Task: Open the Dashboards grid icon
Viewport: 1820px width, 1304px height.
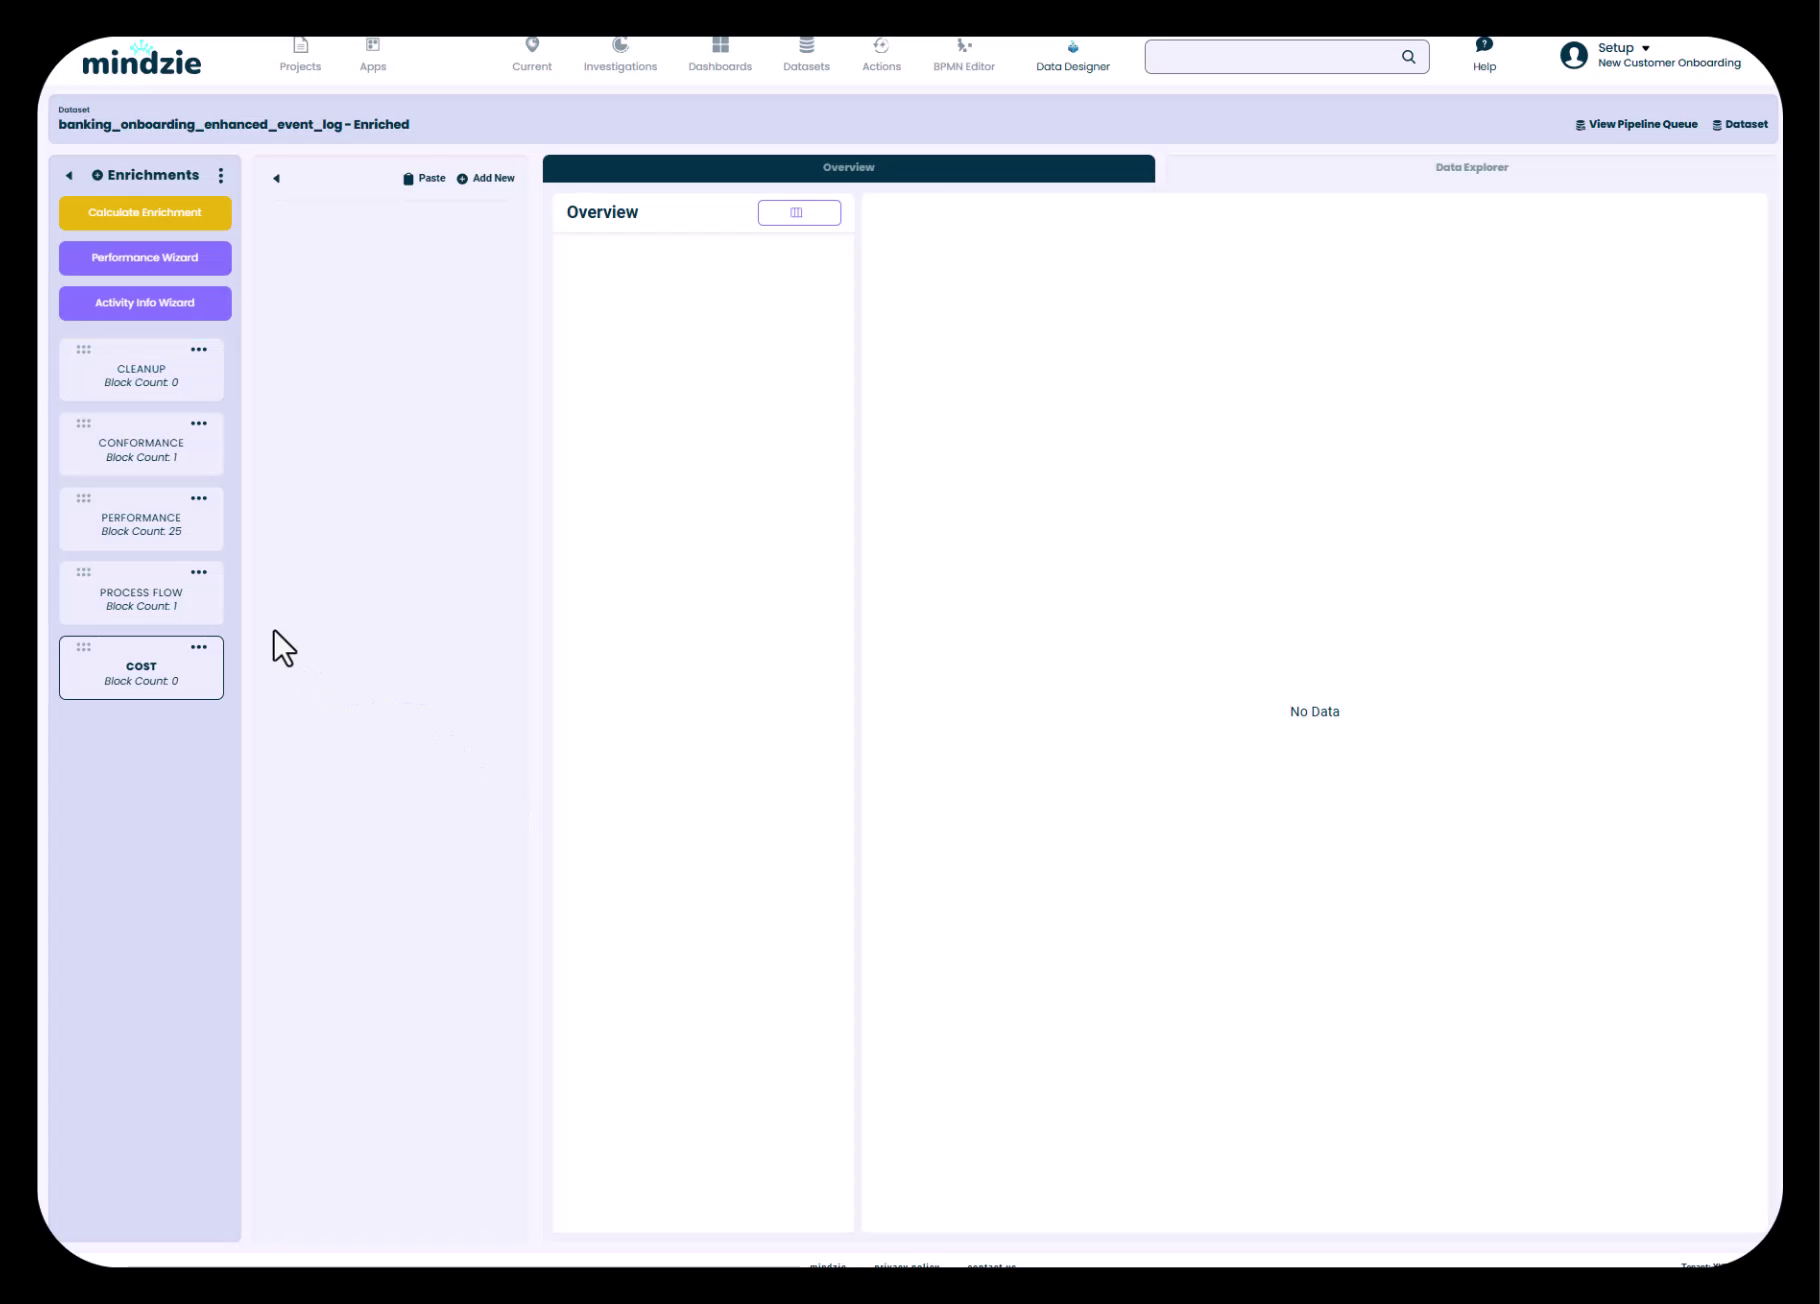Action: 720,46
